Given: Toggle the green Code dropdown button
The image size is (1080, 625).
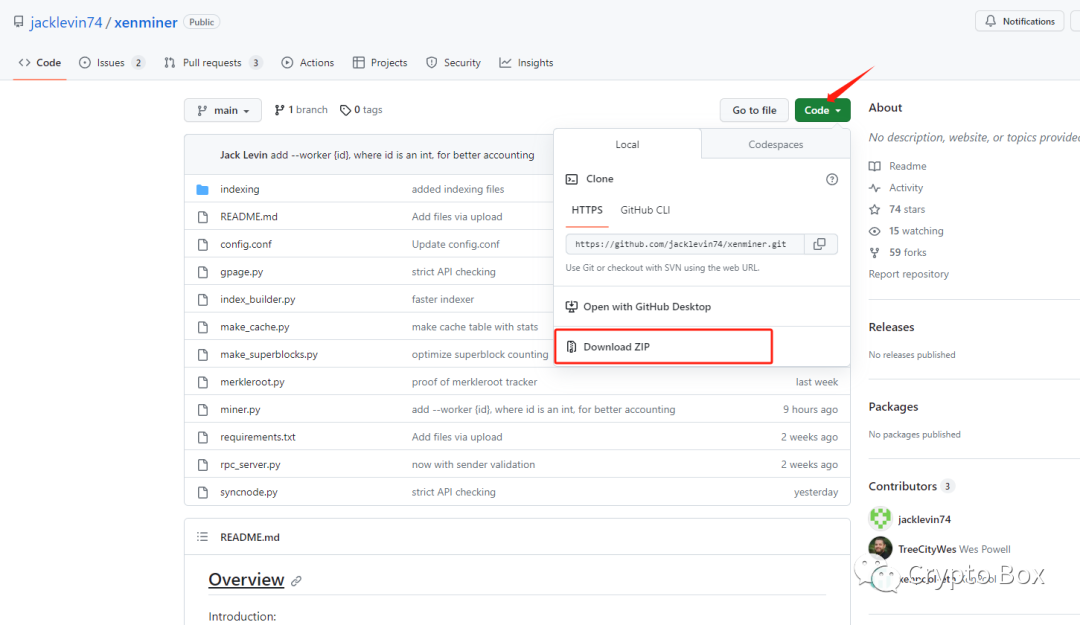Looking at the screenshot, I should tap(822, 110).
